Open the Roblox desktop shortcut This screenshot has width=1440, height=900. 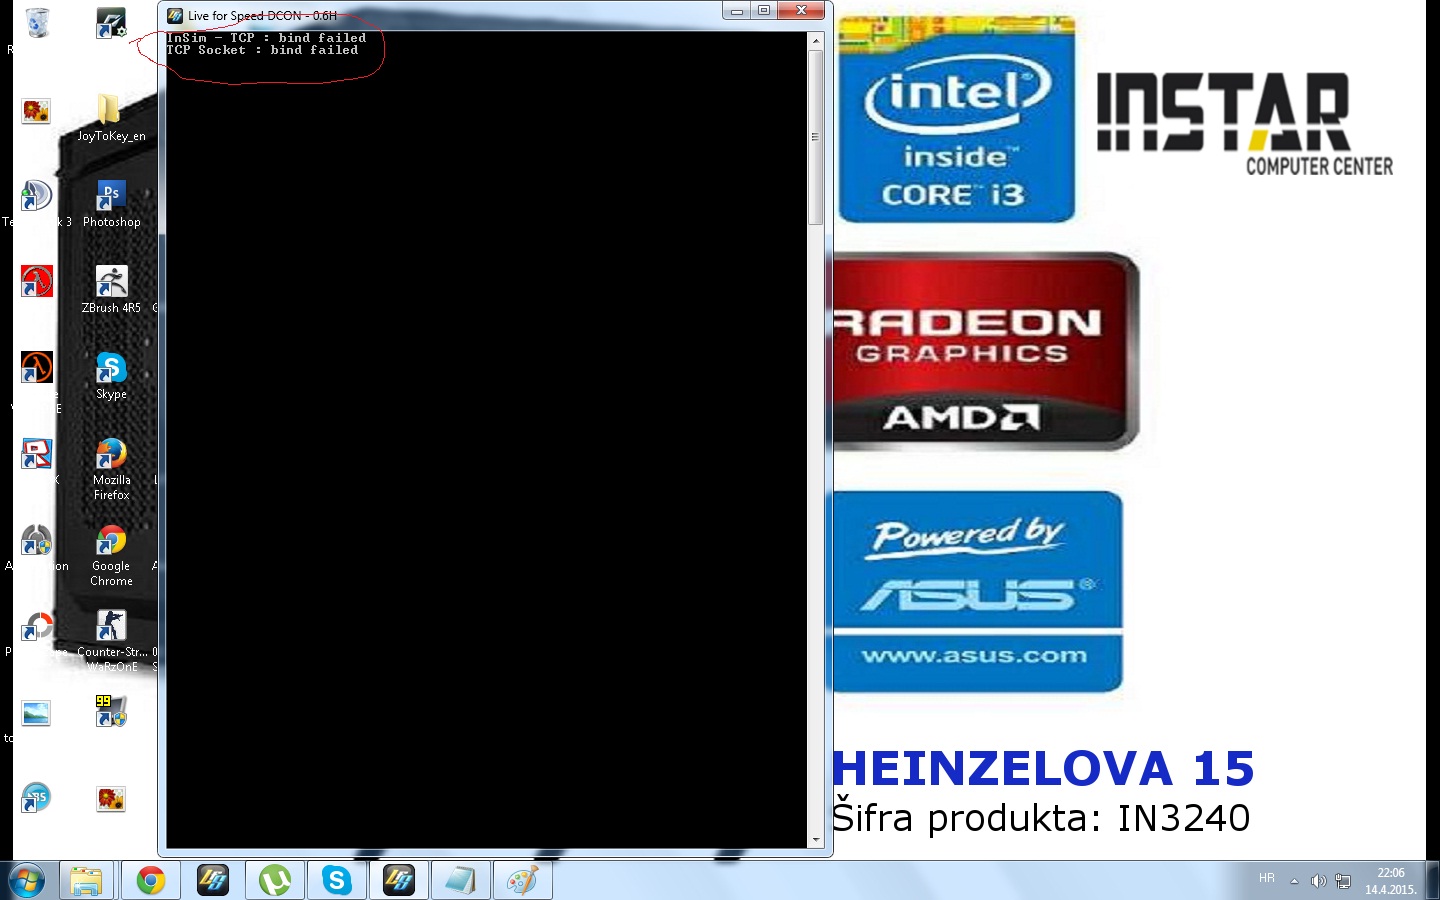tap(37, 453)
